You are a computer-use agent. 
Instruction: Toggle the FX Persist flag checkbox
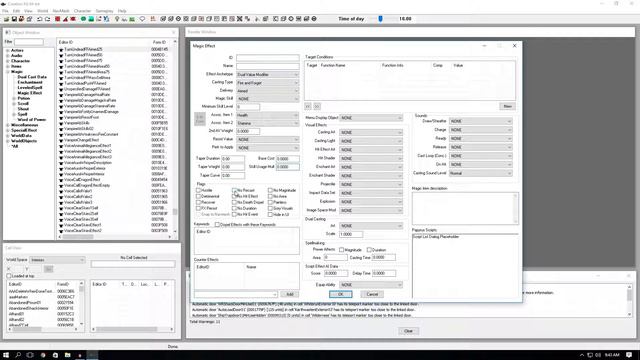(199, 208)
